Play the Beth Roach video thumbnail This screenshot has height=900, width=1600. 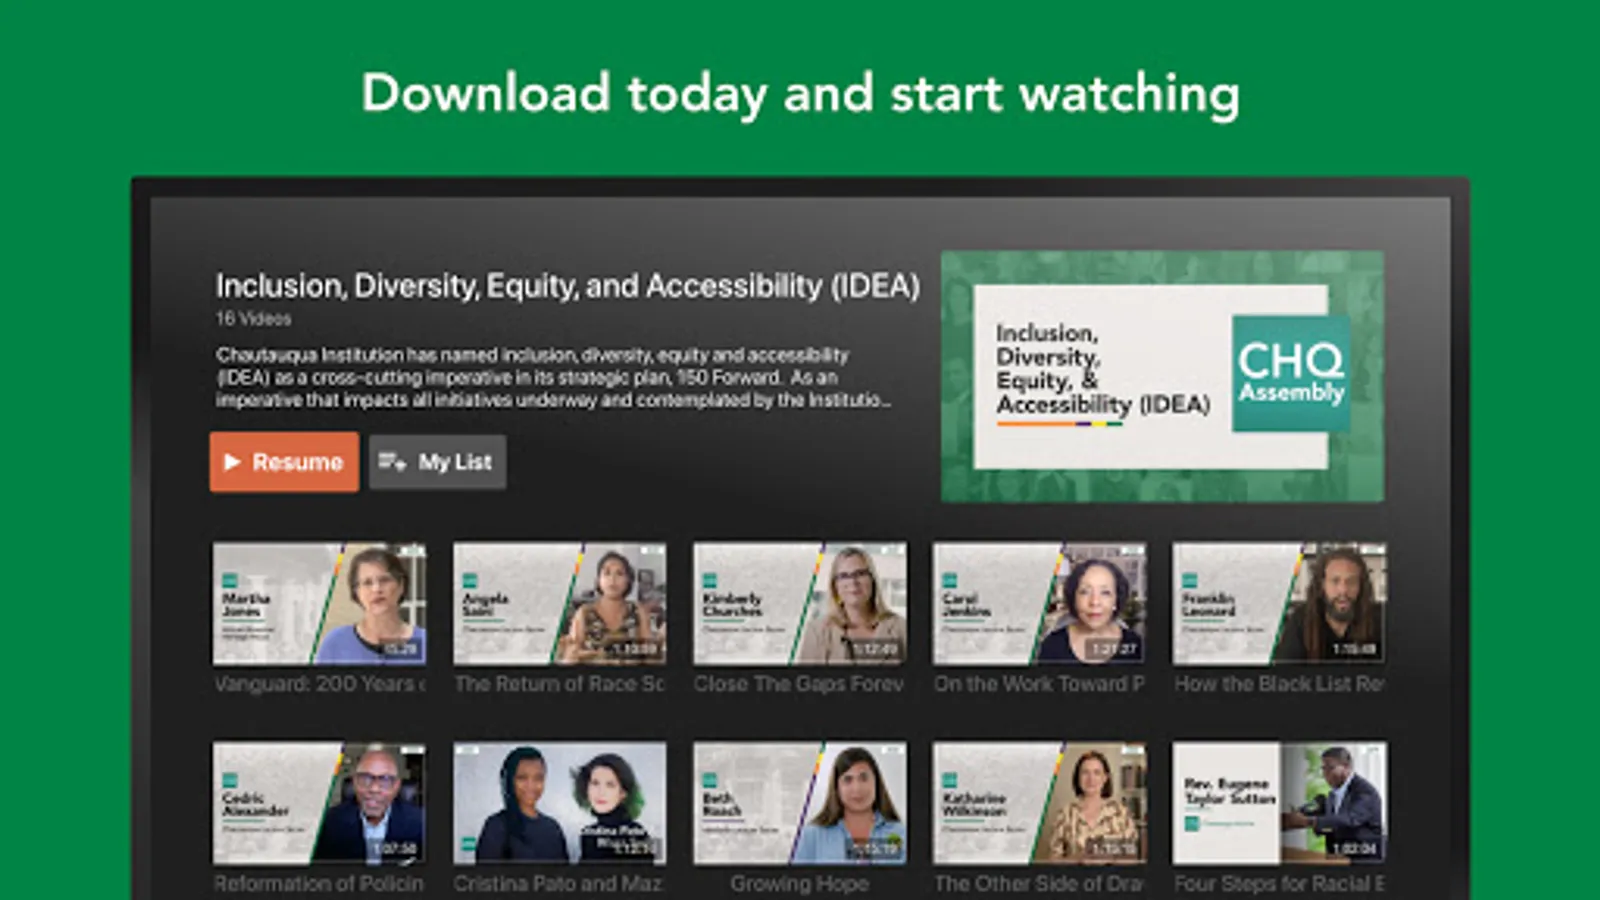coord(800,803)
